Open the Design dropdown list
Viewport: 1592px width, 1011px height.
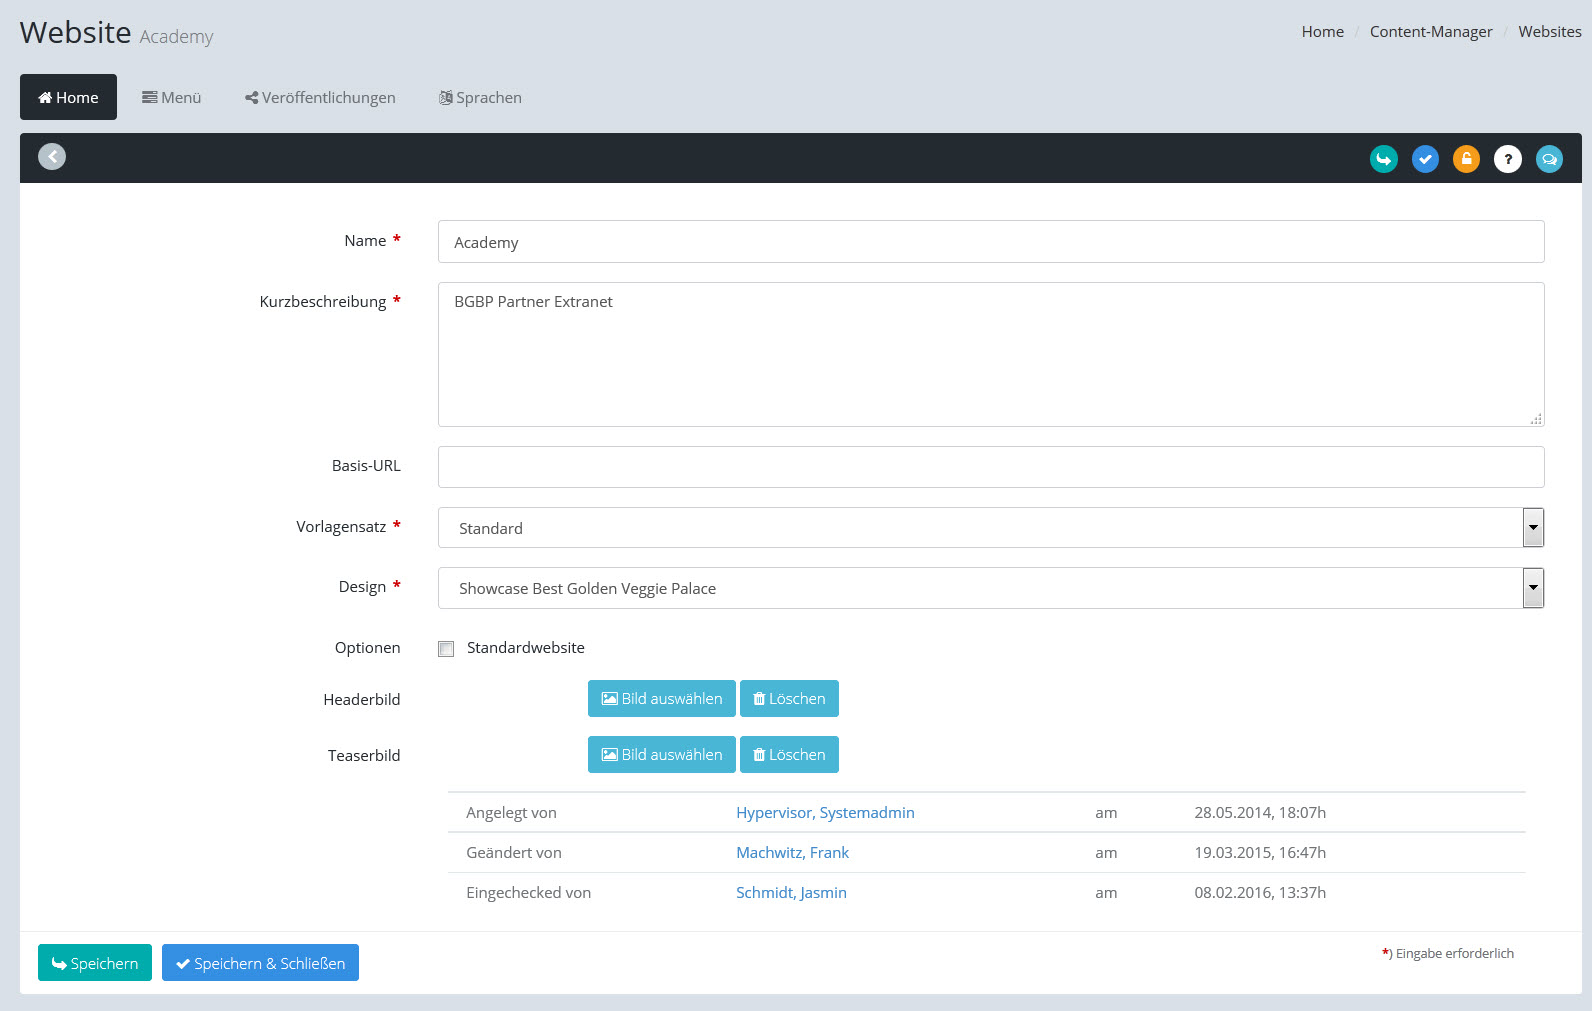click(1532, 588)
